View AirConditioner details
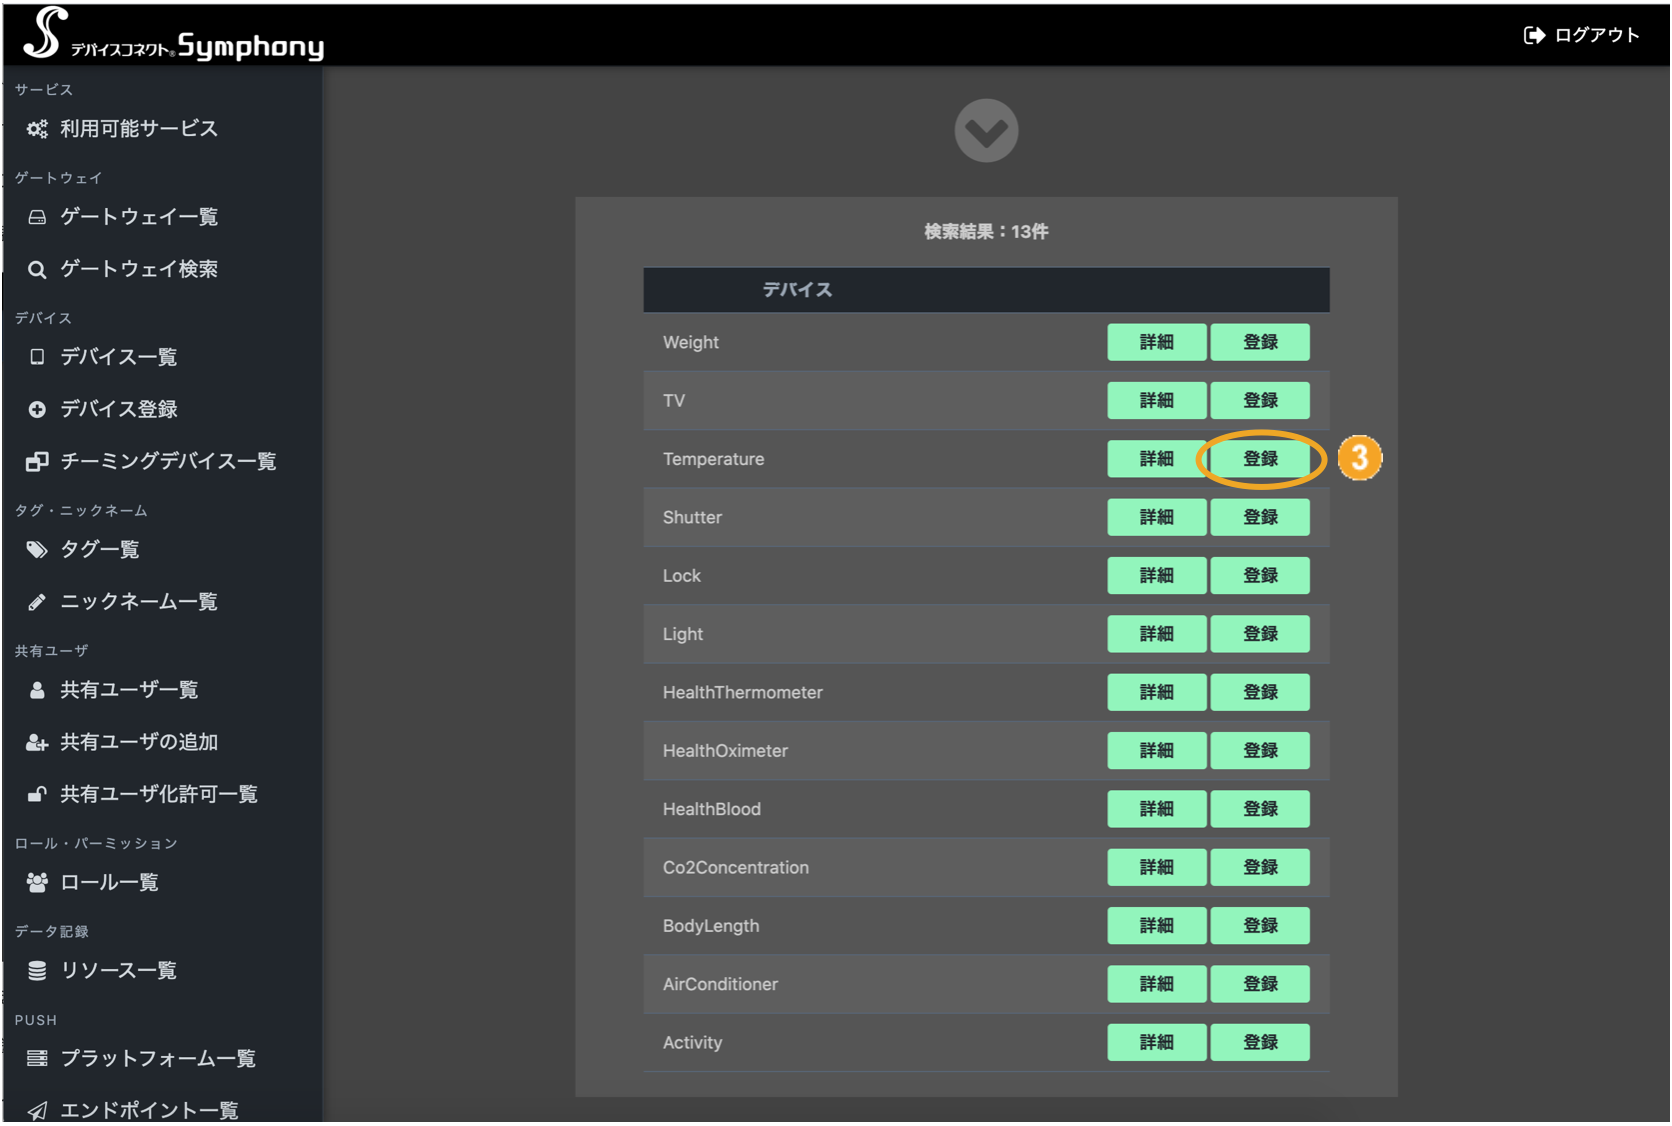The image size is (1672, 1126). click(x=1156, y=984)
